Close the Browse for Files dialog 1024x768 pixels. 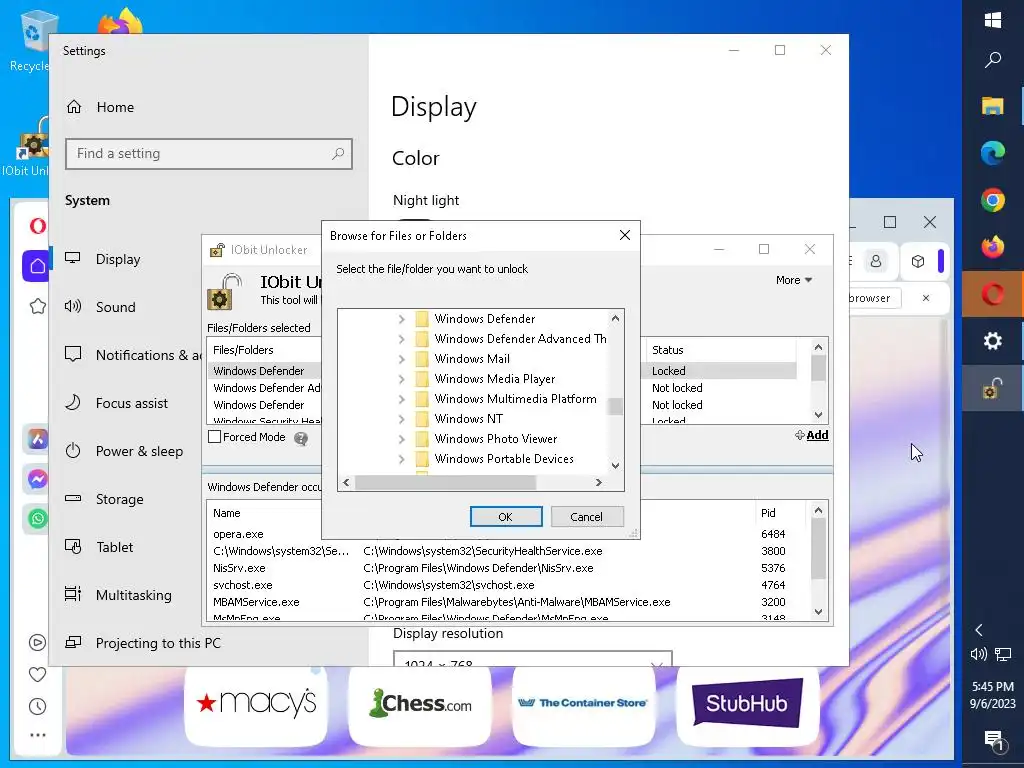(x=624, y=235)
